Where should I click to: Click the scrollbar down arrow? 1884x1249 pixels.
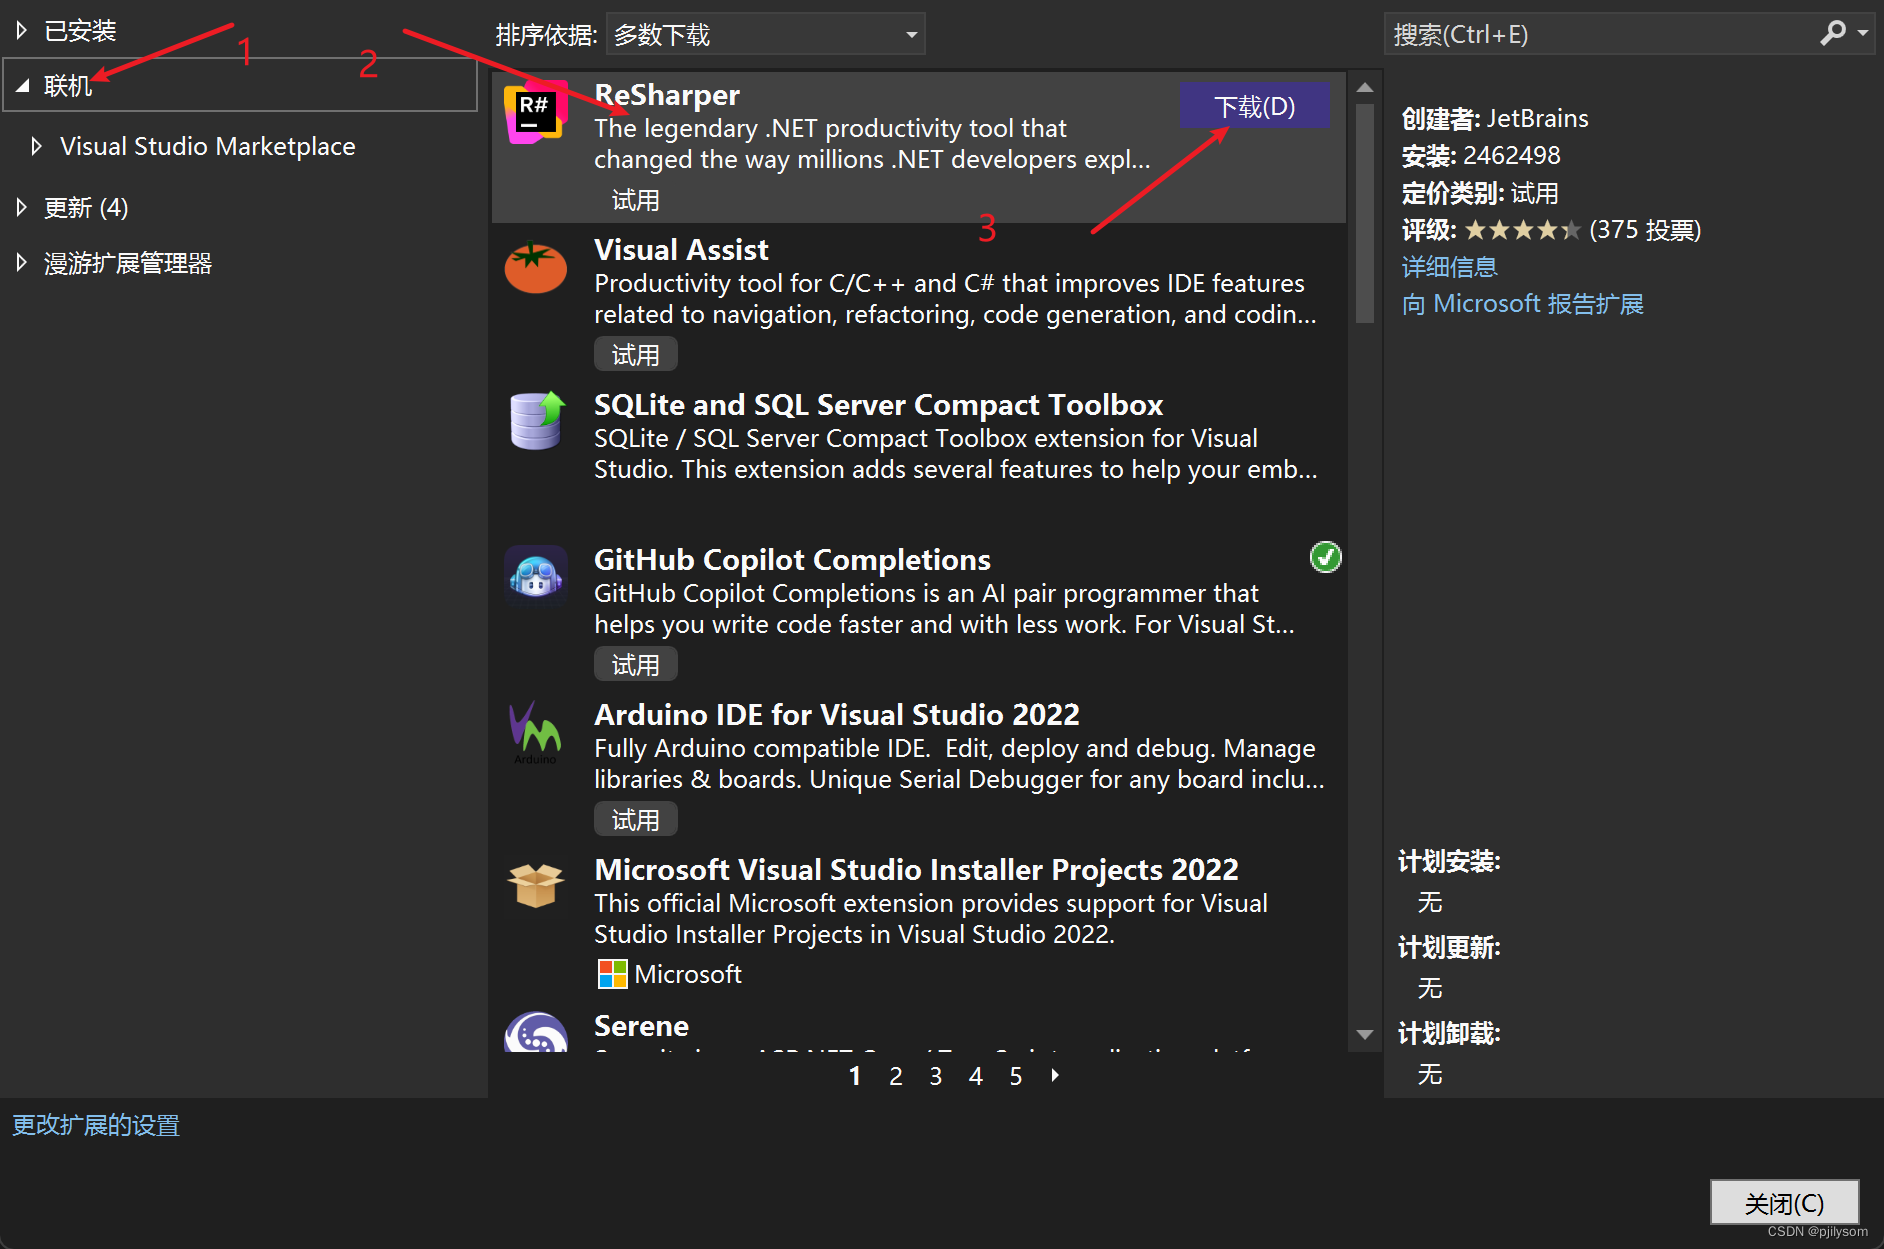[x=1365, y=1035]
